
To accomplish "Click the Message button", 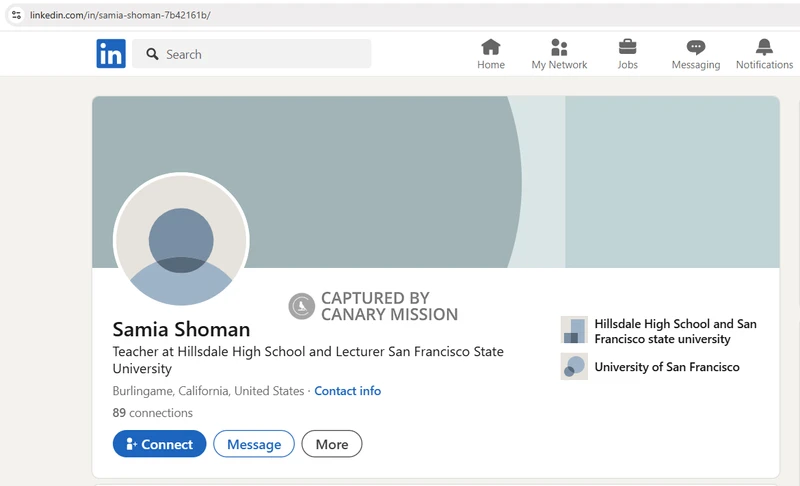I will pyautogui.click(x=254, y=444).
